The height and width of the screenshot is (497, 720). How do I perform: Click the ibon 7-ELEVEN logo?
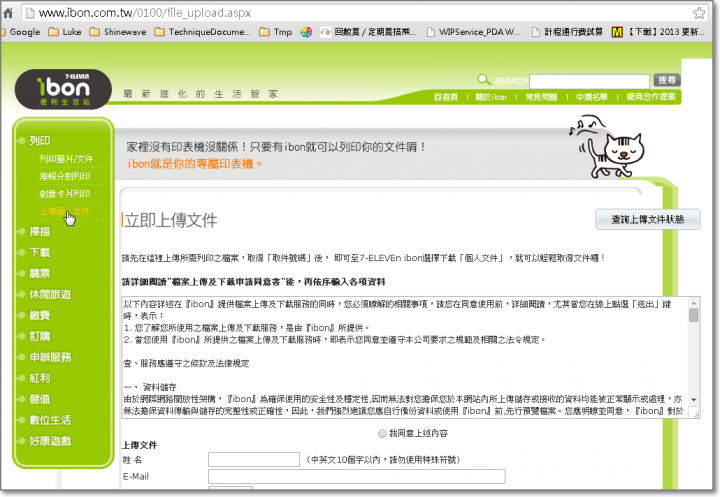pyautogui.click(x=64, y=89)
